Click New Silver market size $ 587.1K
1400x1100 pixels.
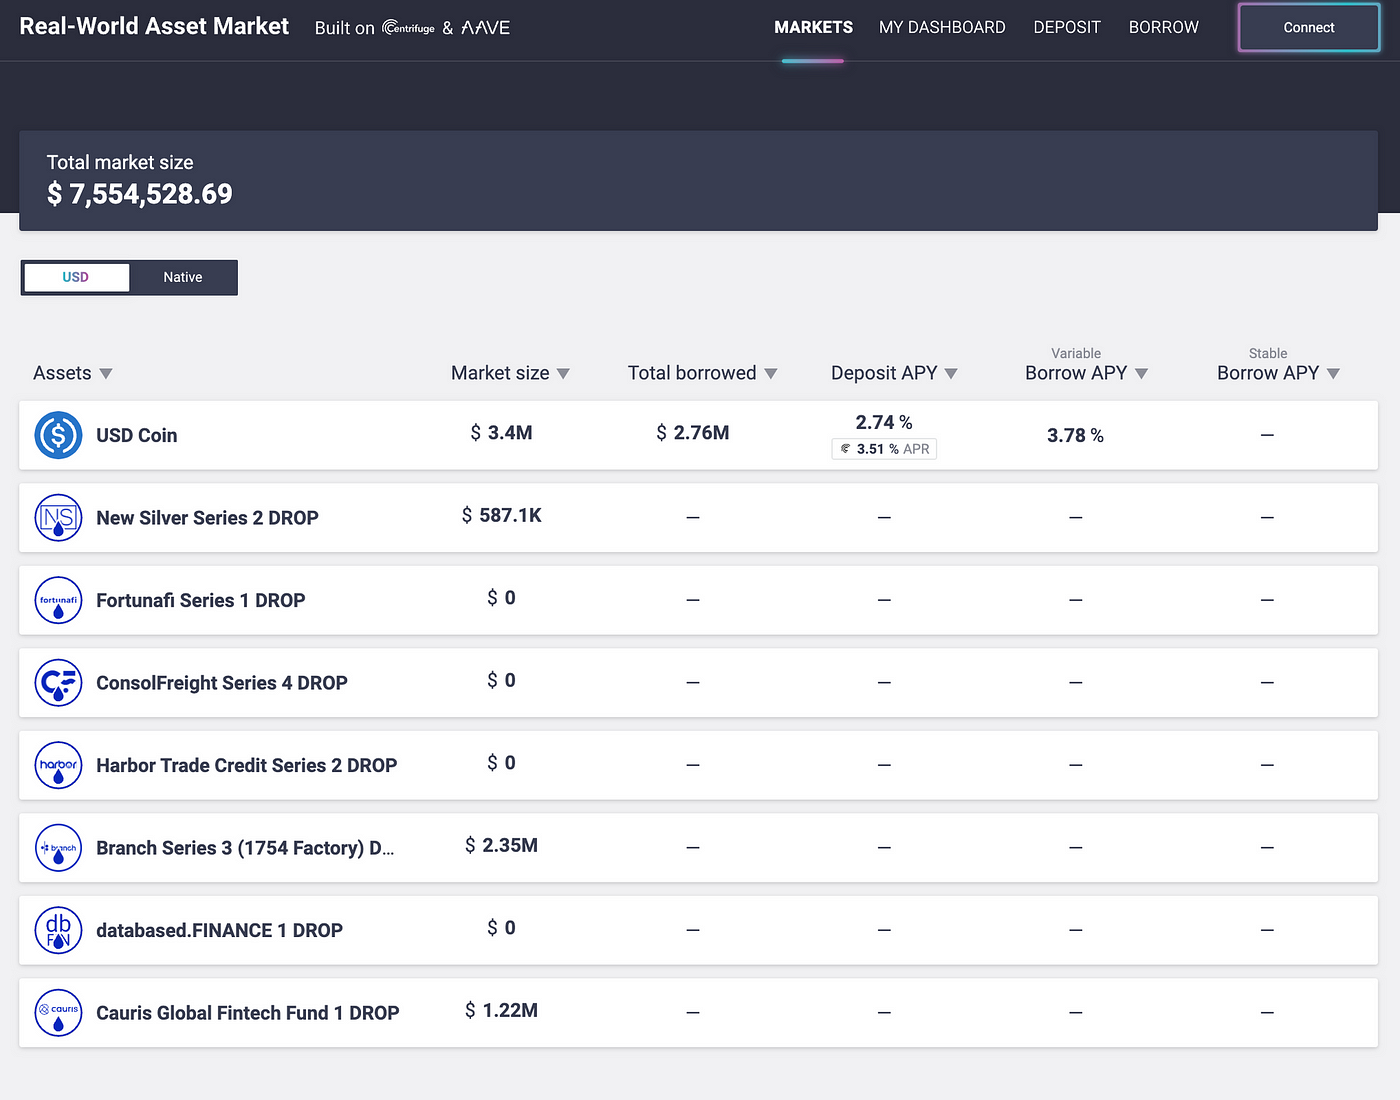point(501,515)
